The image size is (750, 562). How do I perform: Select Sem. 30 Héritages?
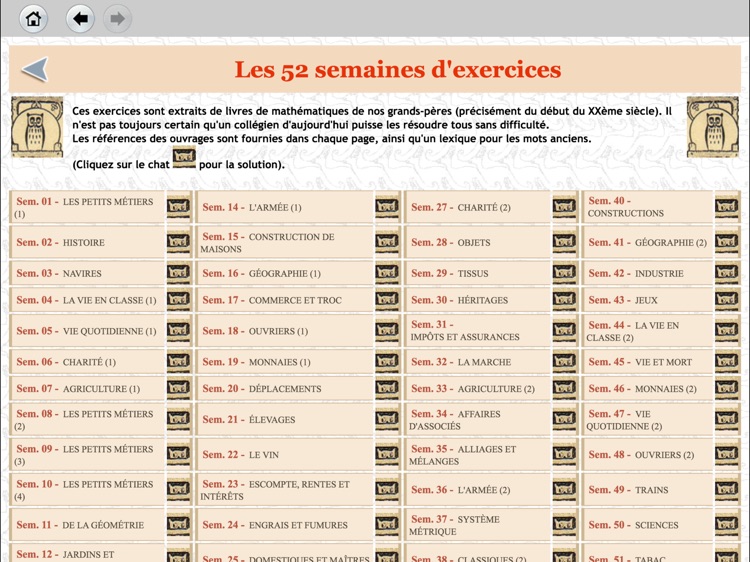pos(477,300)
